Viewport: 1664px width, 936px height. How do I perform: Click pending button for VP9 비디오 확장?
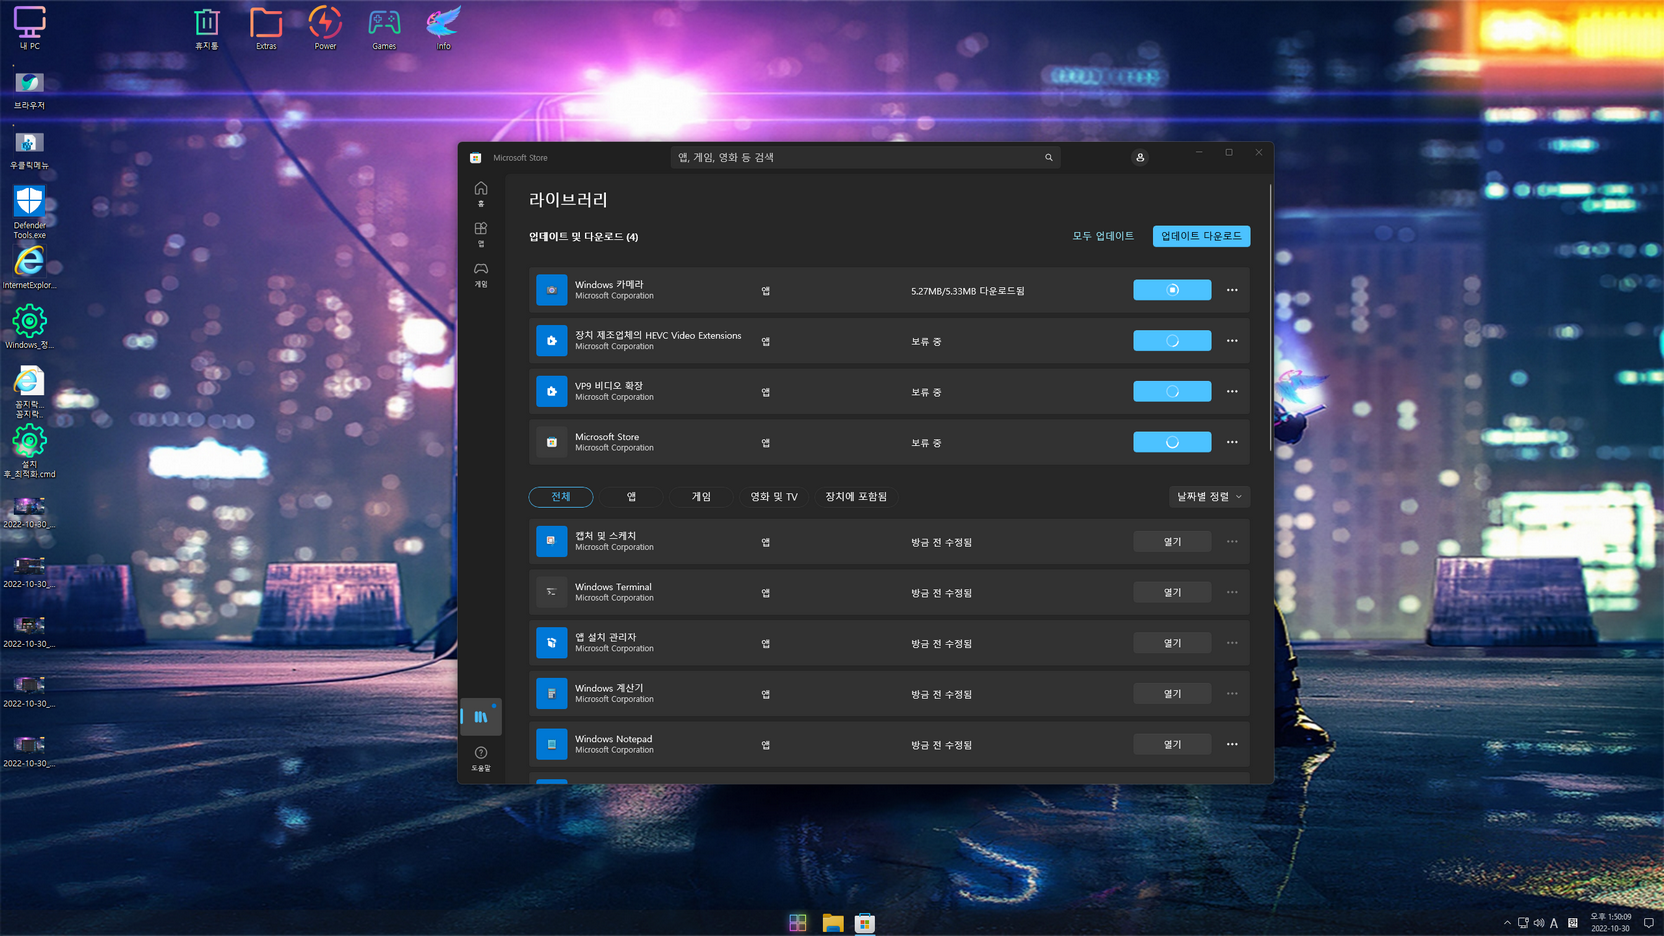pyautogui.click(x=1172, y=391)
